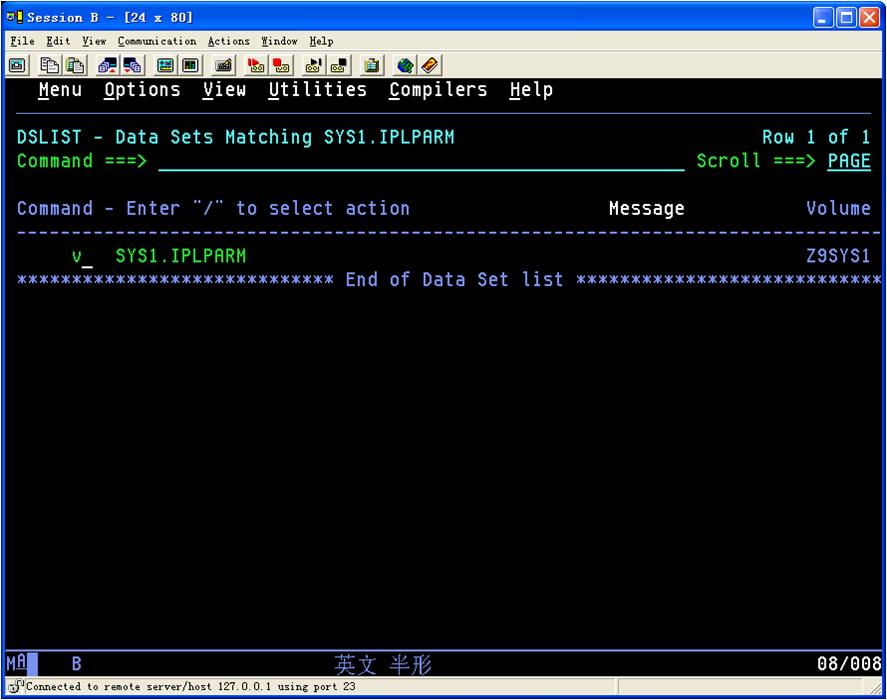Open the Help Index book icon
The height and width of the screenshot is (700, 887).
pyautogui.click(x=430, y=66)
